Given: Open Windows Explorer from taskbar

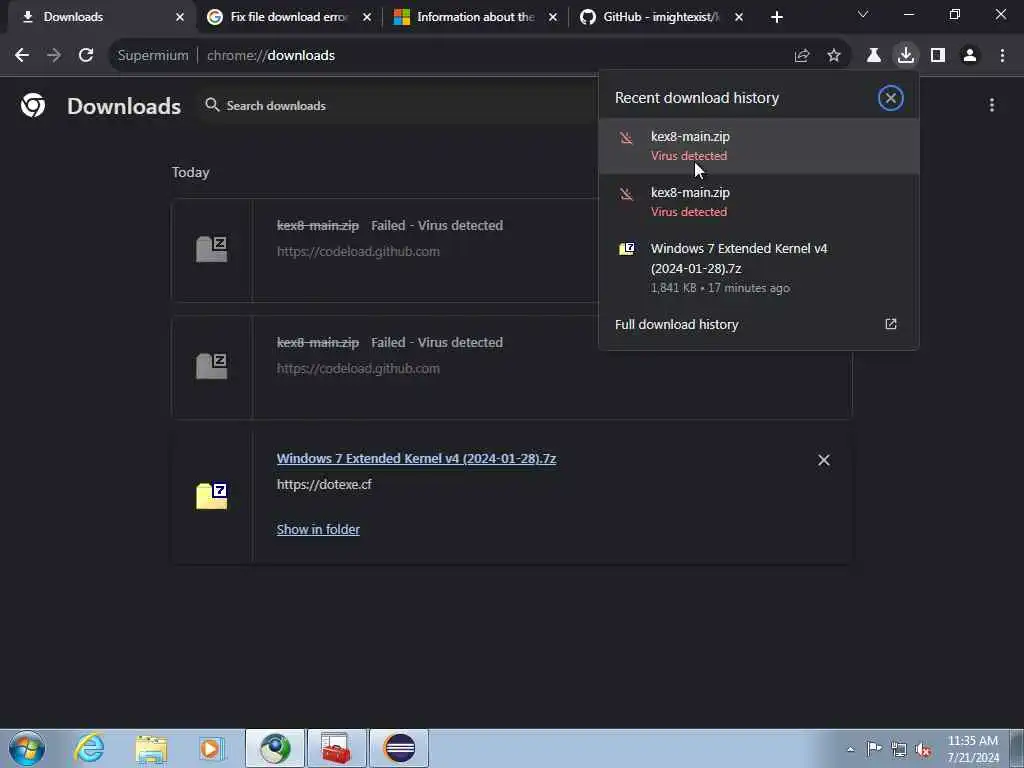Looking at the screenshot, I should tap(151, 748).
